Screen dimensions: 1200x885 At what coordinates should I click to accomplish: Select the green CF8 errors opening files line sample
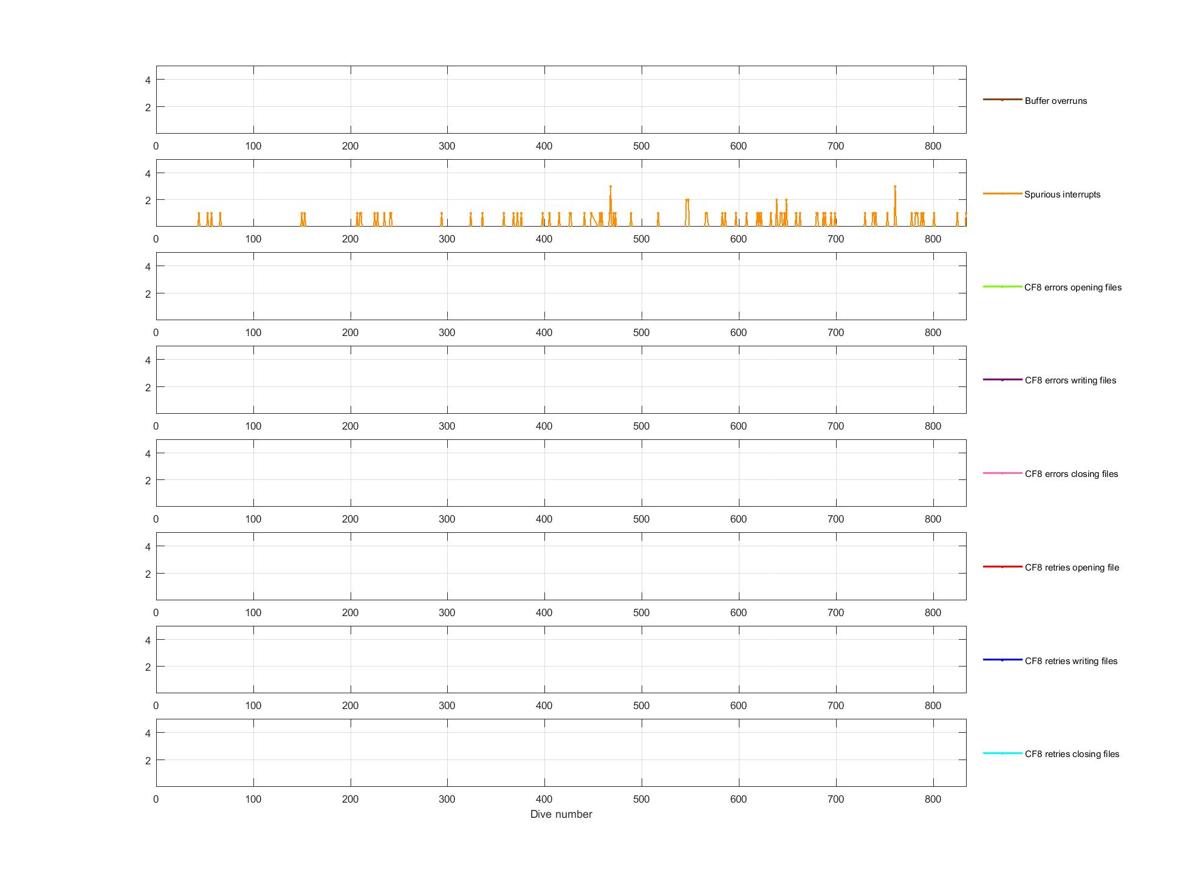coord(1002,287)
